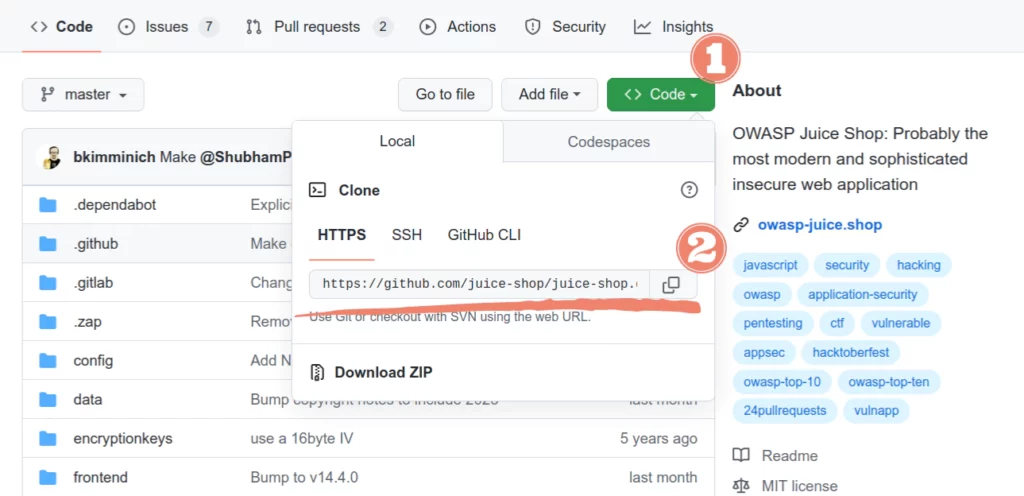Click the Readme book icon
1024x496 pixels.
pos(741,455)
